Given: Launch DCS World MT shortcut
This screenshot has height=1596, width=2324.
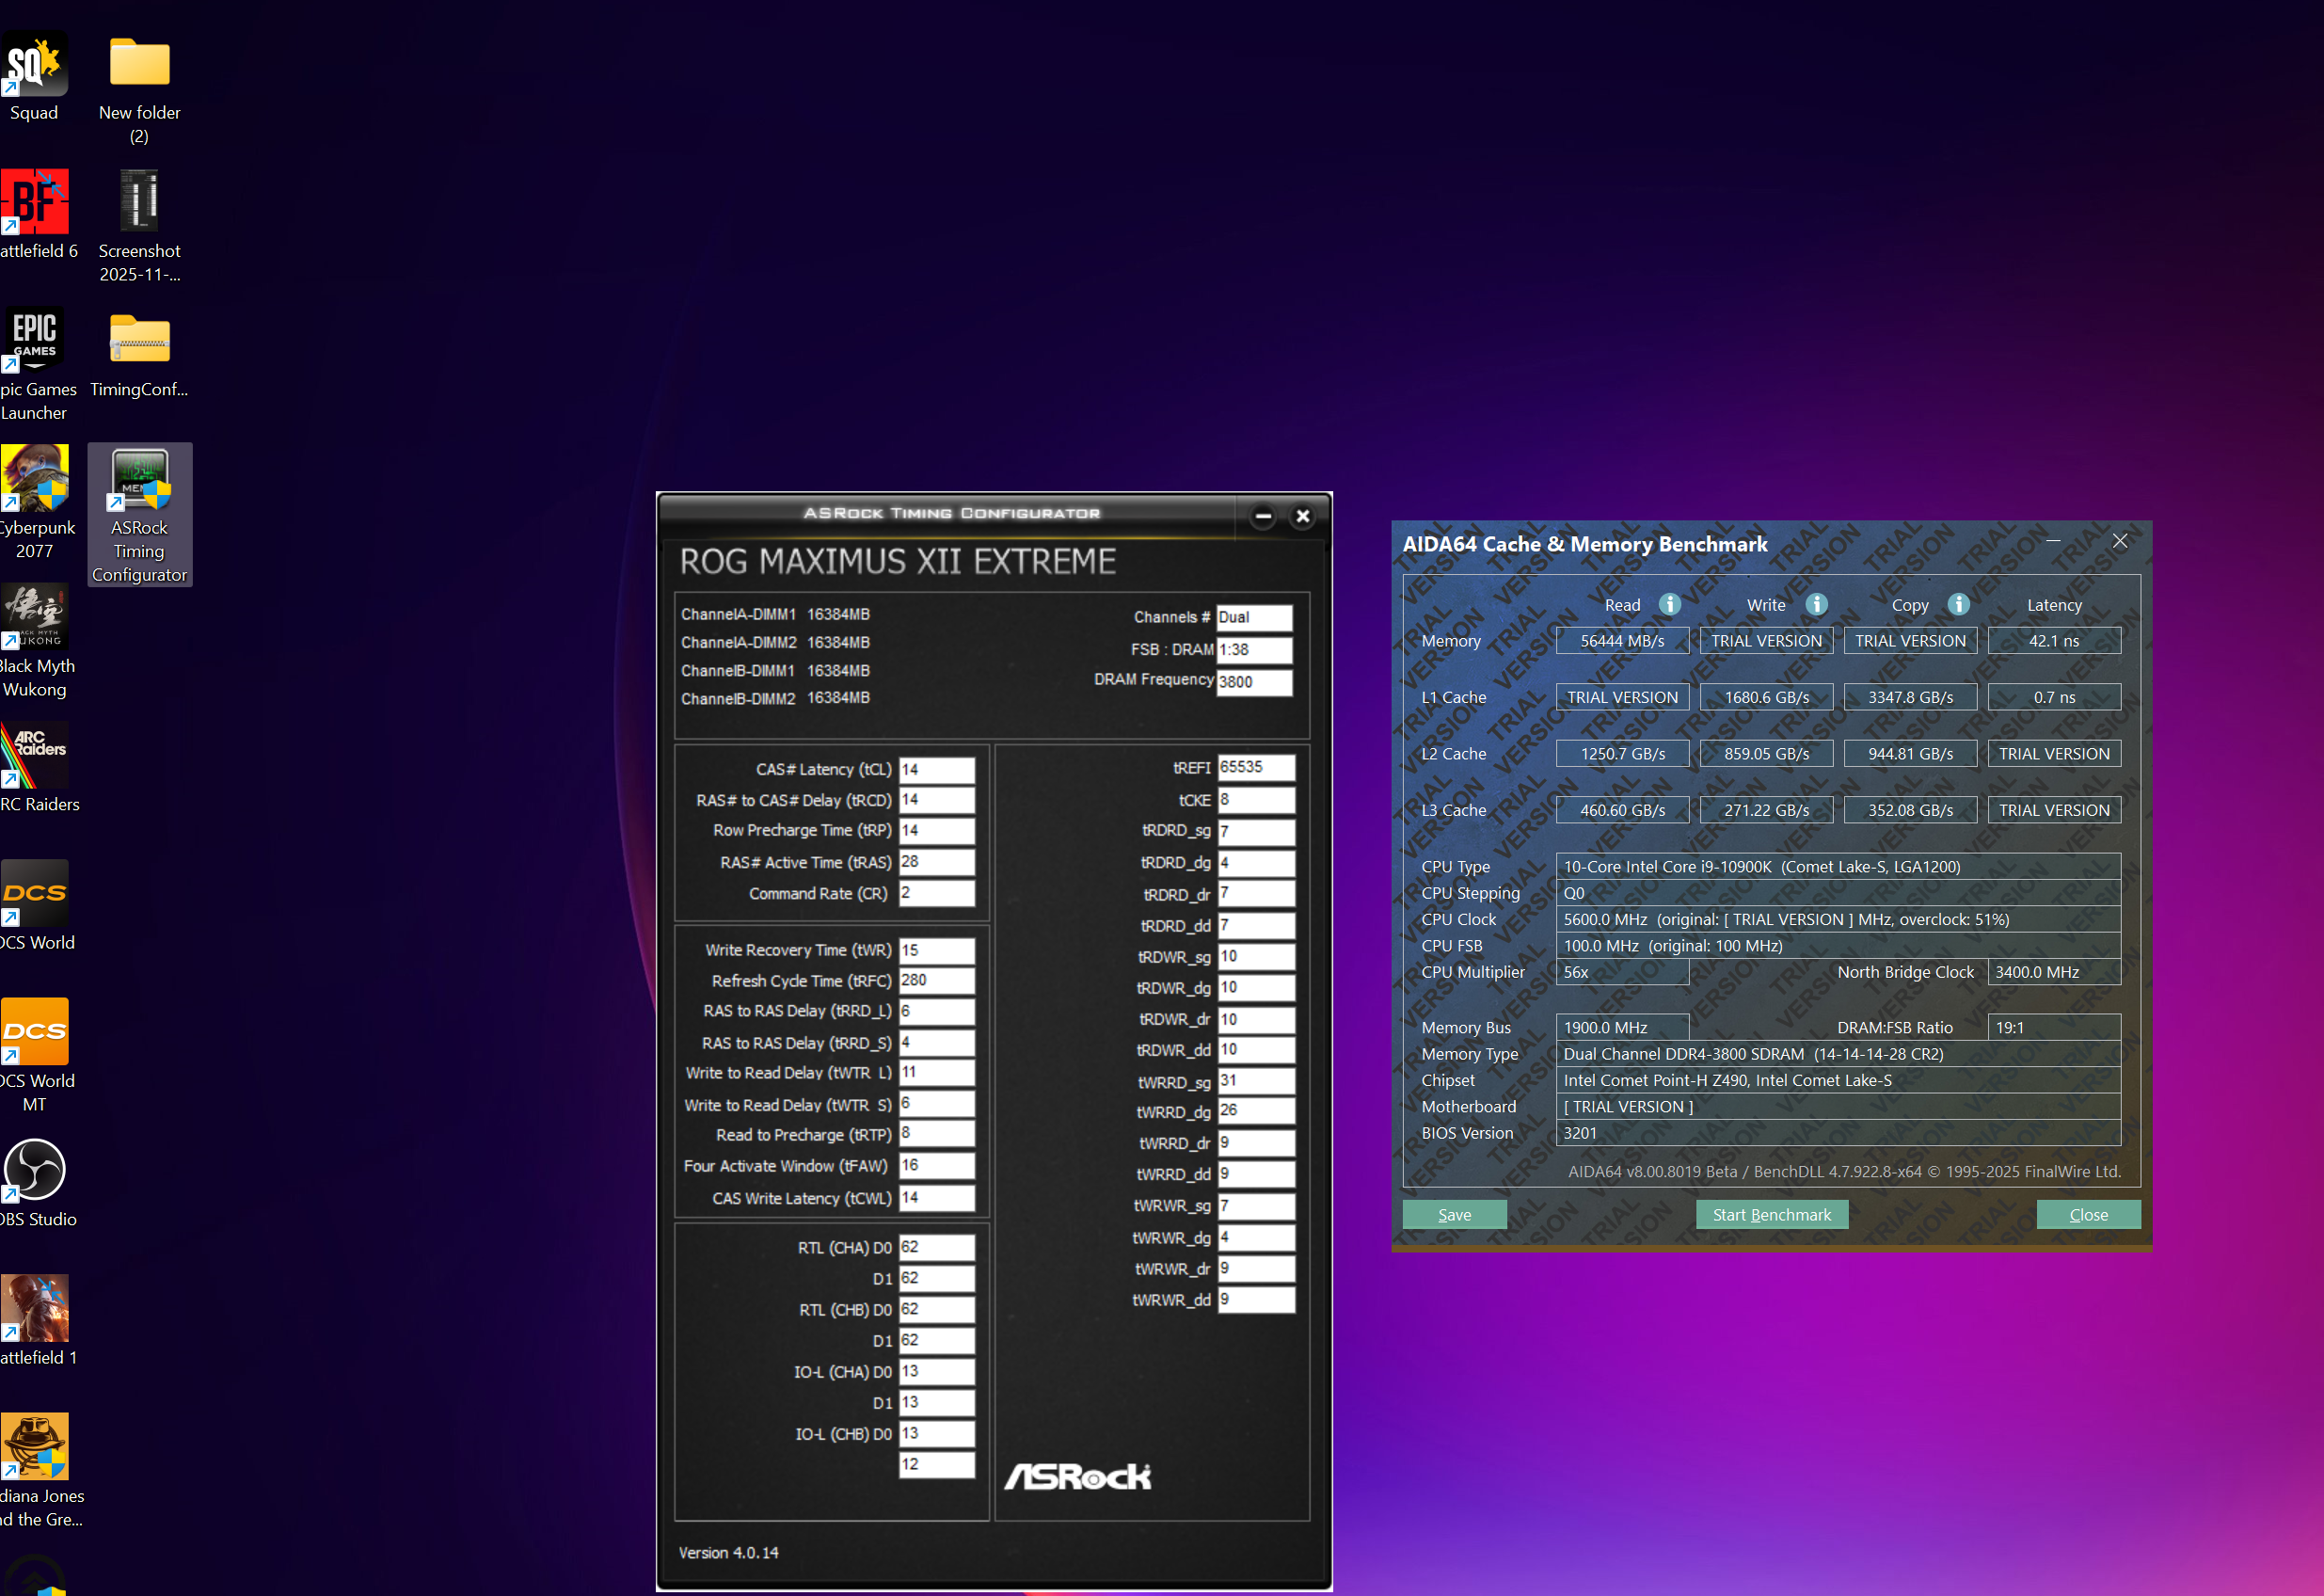Looking at the screenshot, I should tap(36, 1057).
